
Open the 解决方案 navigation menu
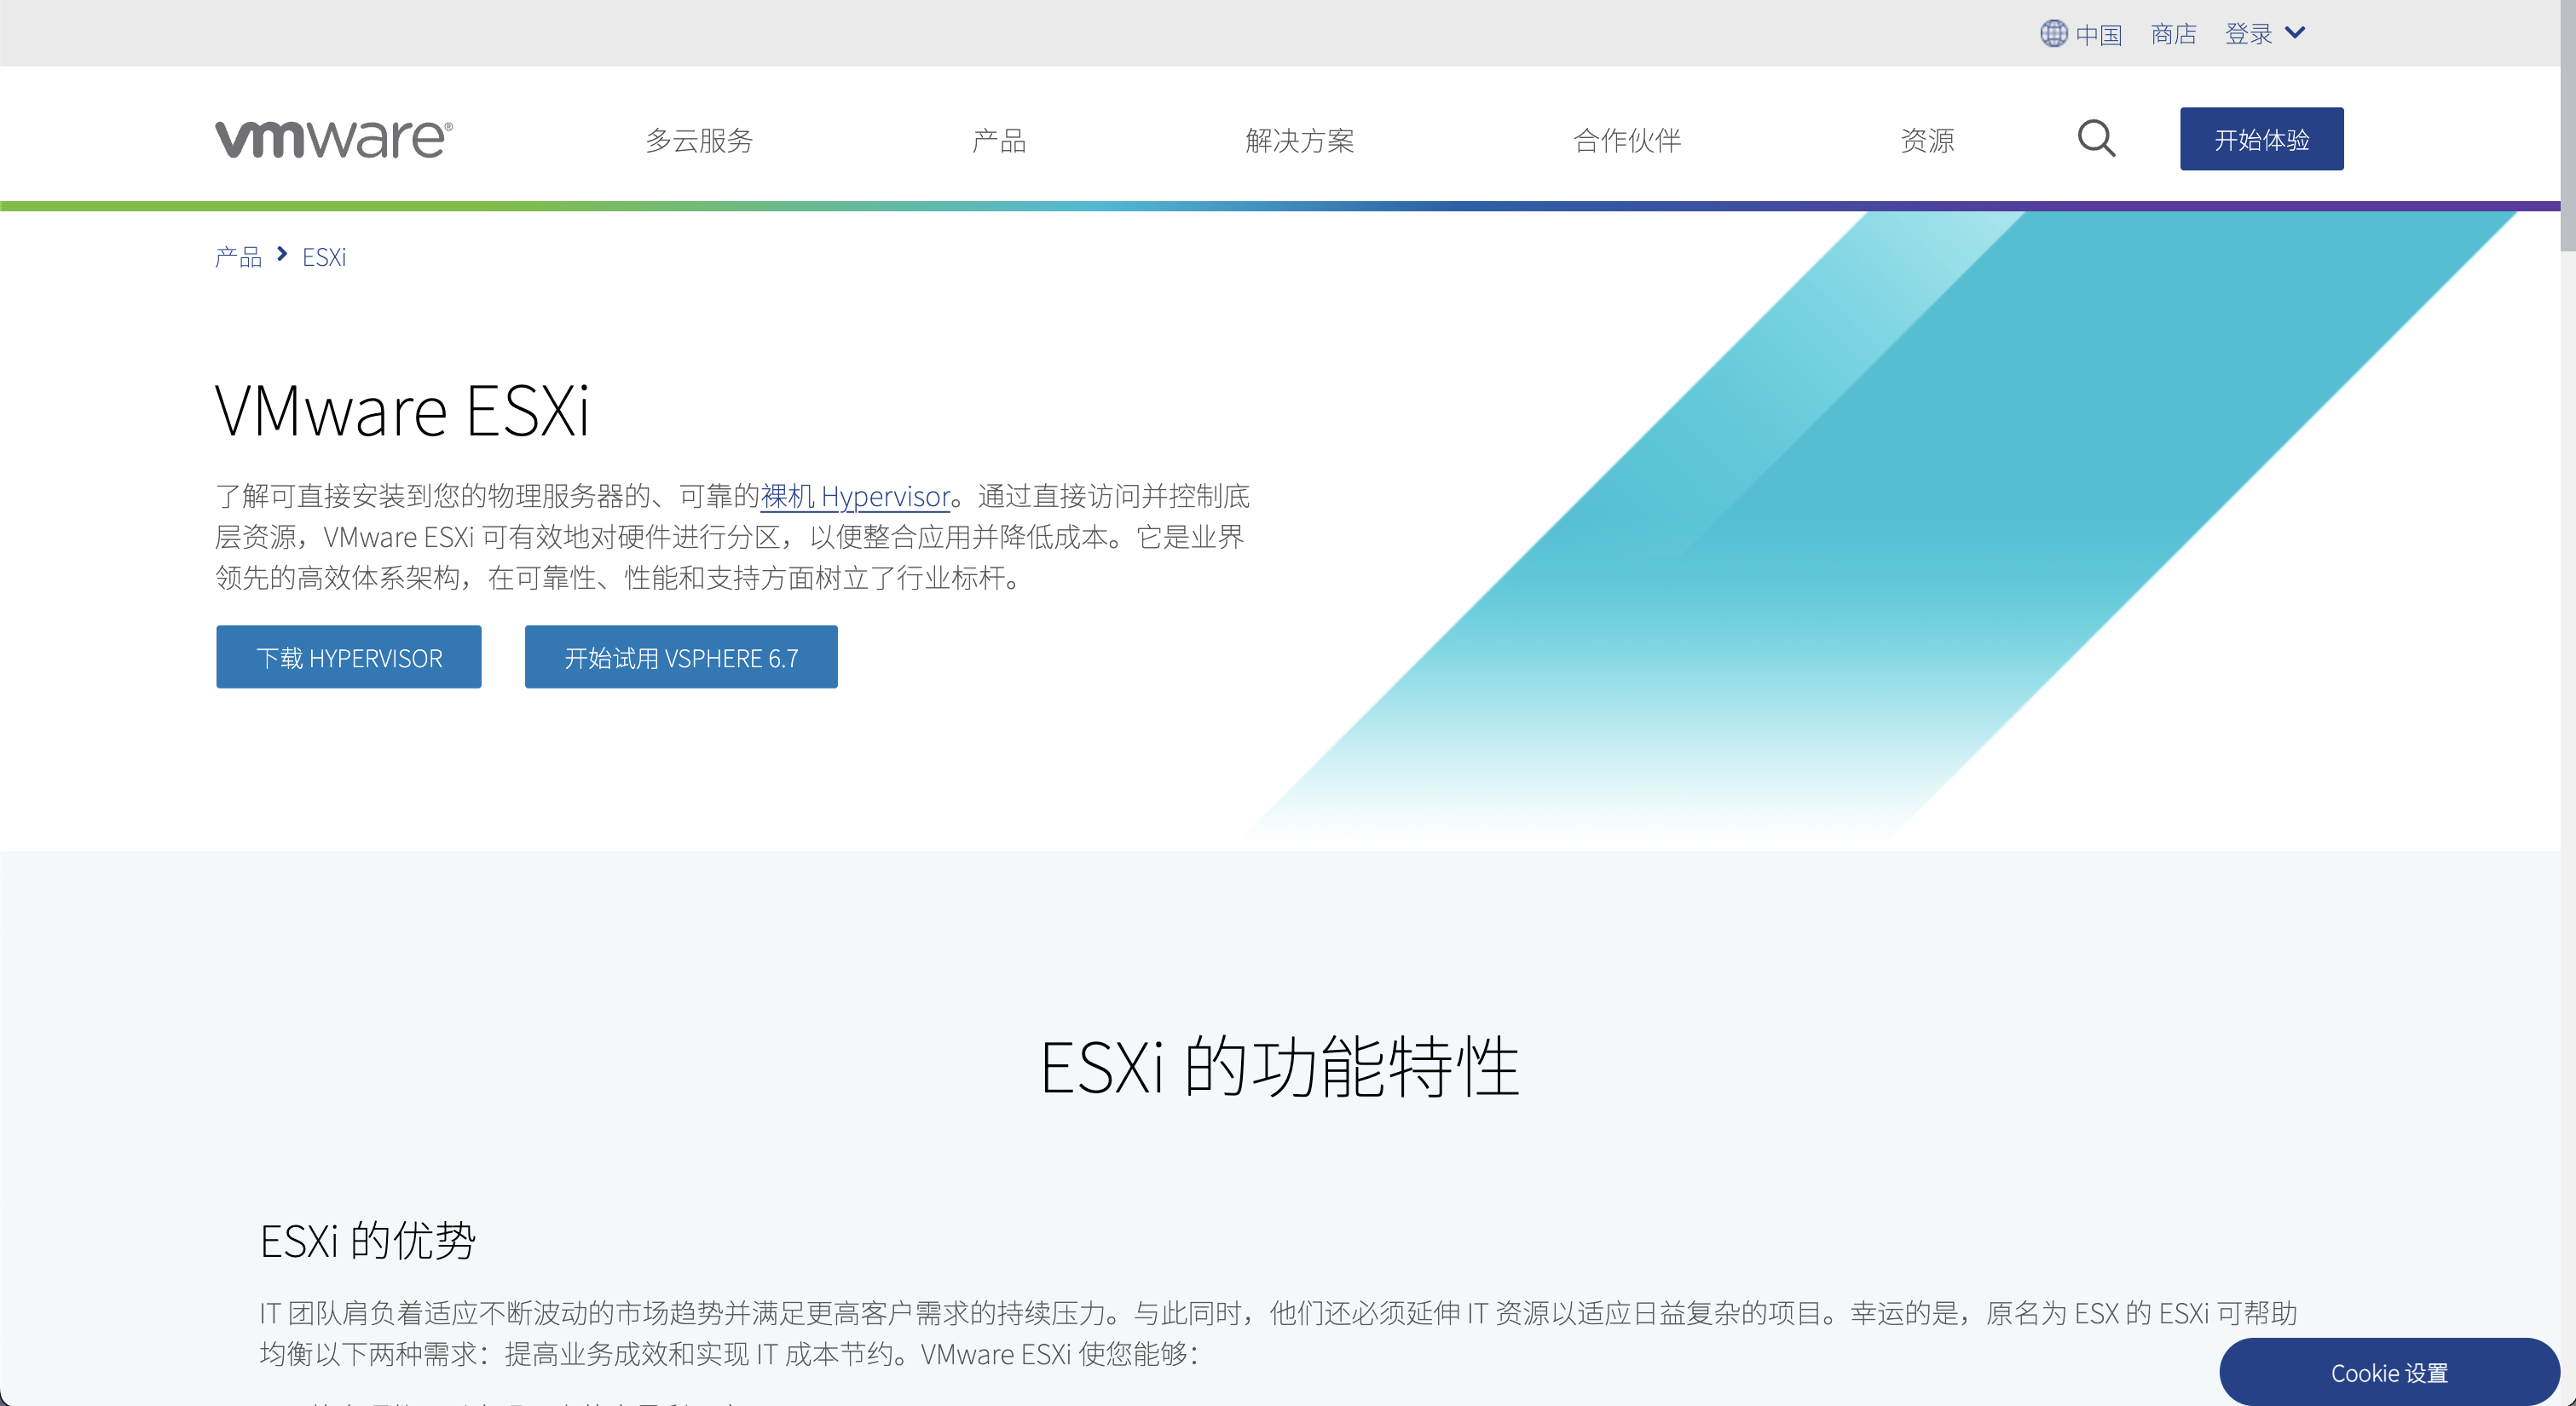coord(1299,140)
